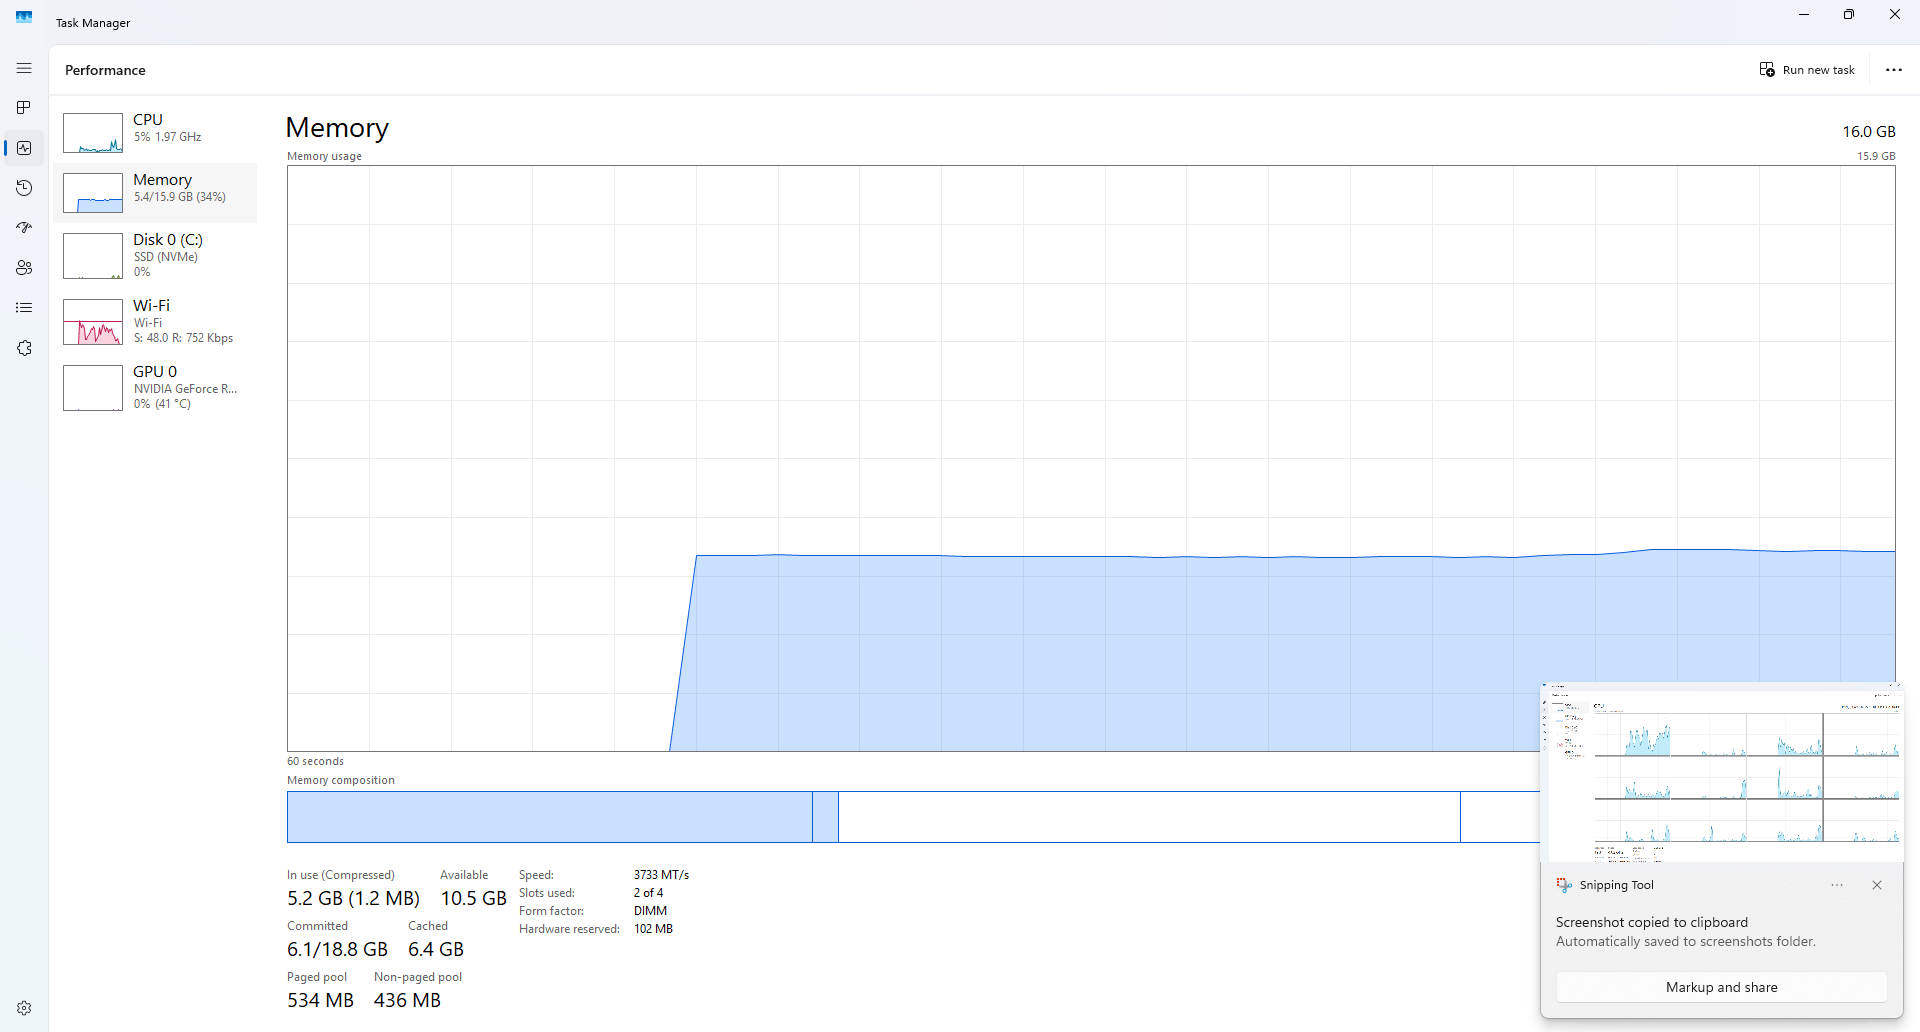
Task: Open the Services page icon
Action: (x=24, y=348)
